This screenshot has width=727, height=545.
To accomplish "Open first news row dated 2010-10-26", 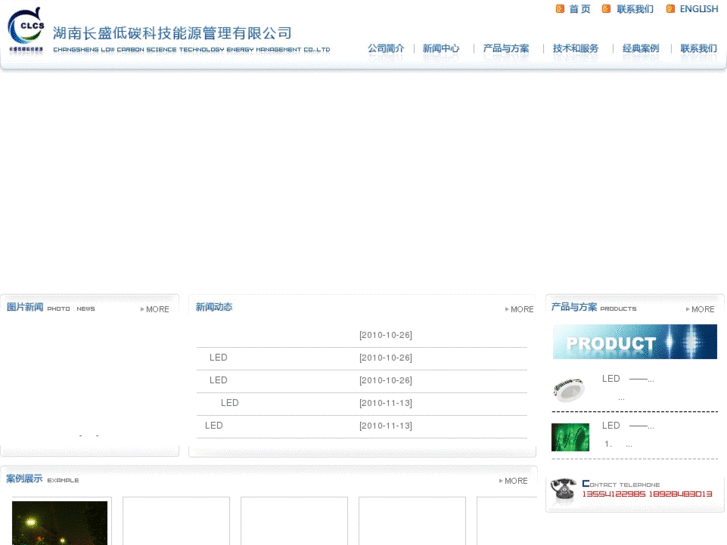I will 362,335.
